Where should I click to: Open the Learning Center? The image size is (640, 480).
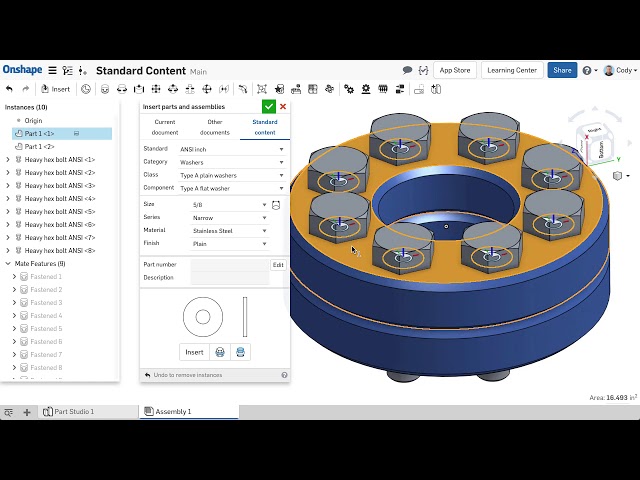[x=512, y=70]
